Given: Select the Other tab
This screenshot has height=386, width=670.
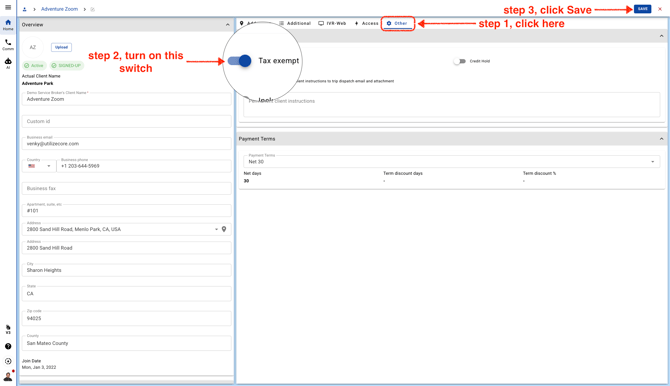Looking at the screenshot, I should pos(397,24).
